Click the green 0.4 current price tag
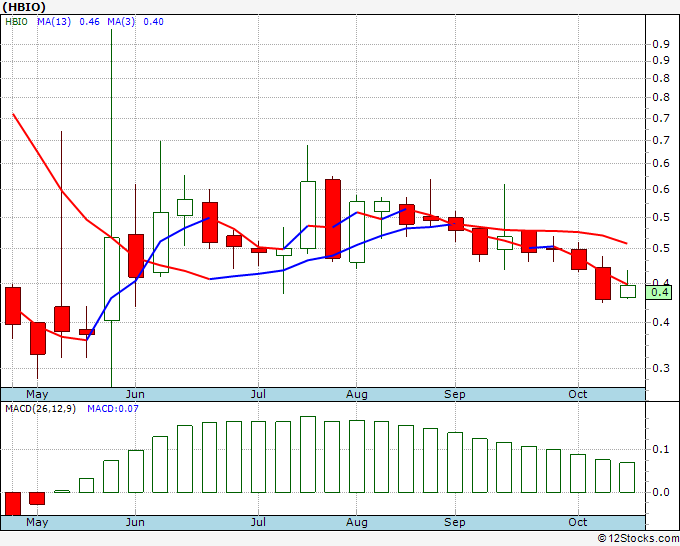 click(x=659, y=292)
